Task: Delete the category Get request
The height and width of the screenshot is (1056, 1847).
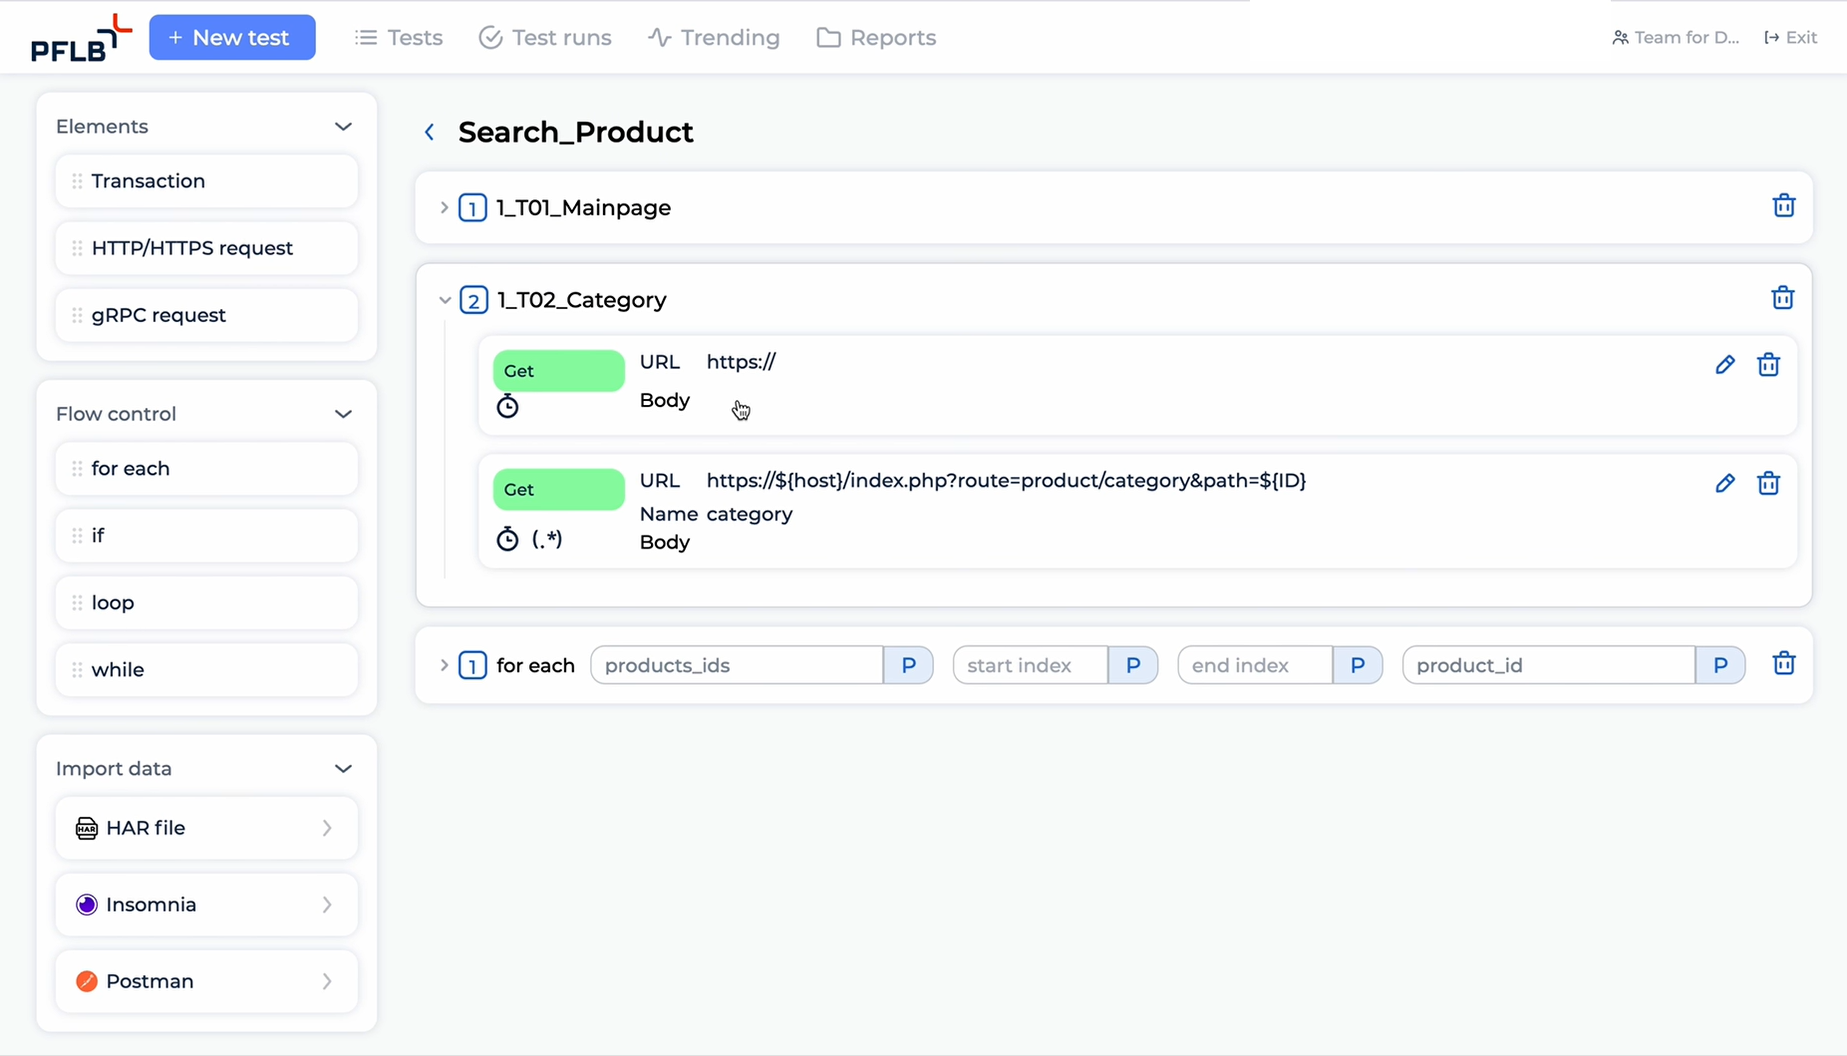Action: [x=1768, y=484]
